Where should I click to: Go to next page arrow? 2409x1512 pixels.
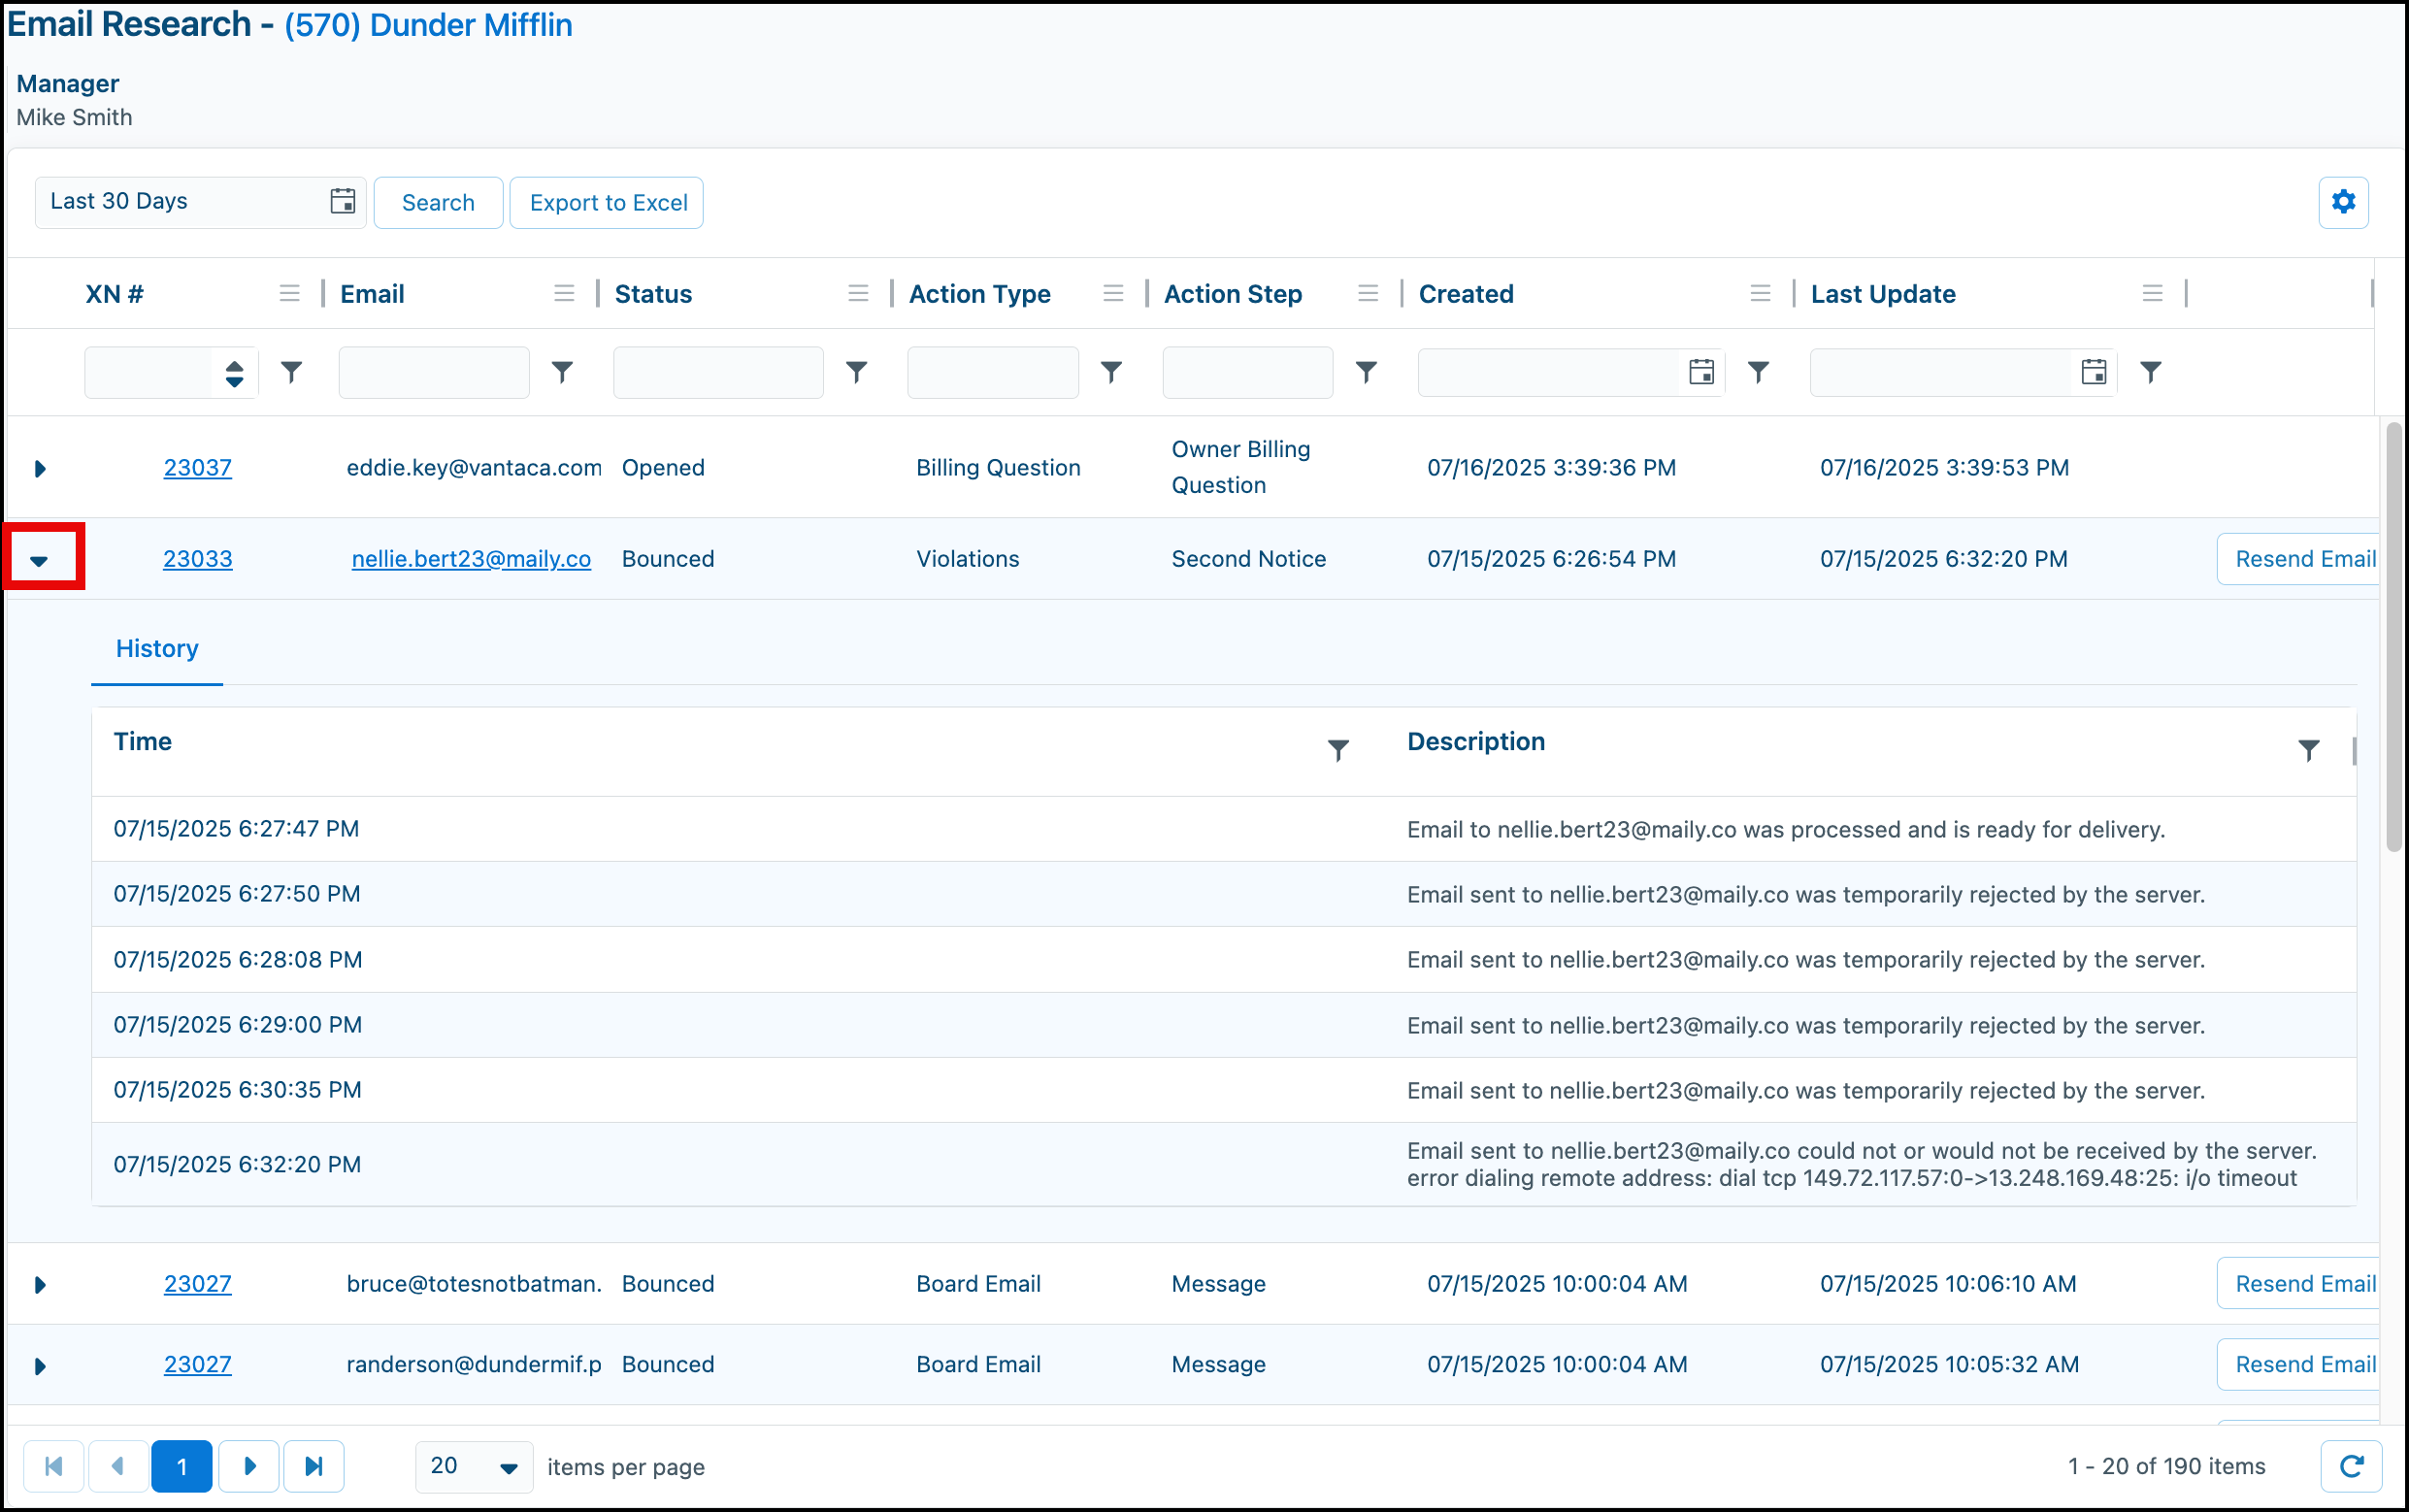[249, 1466]
